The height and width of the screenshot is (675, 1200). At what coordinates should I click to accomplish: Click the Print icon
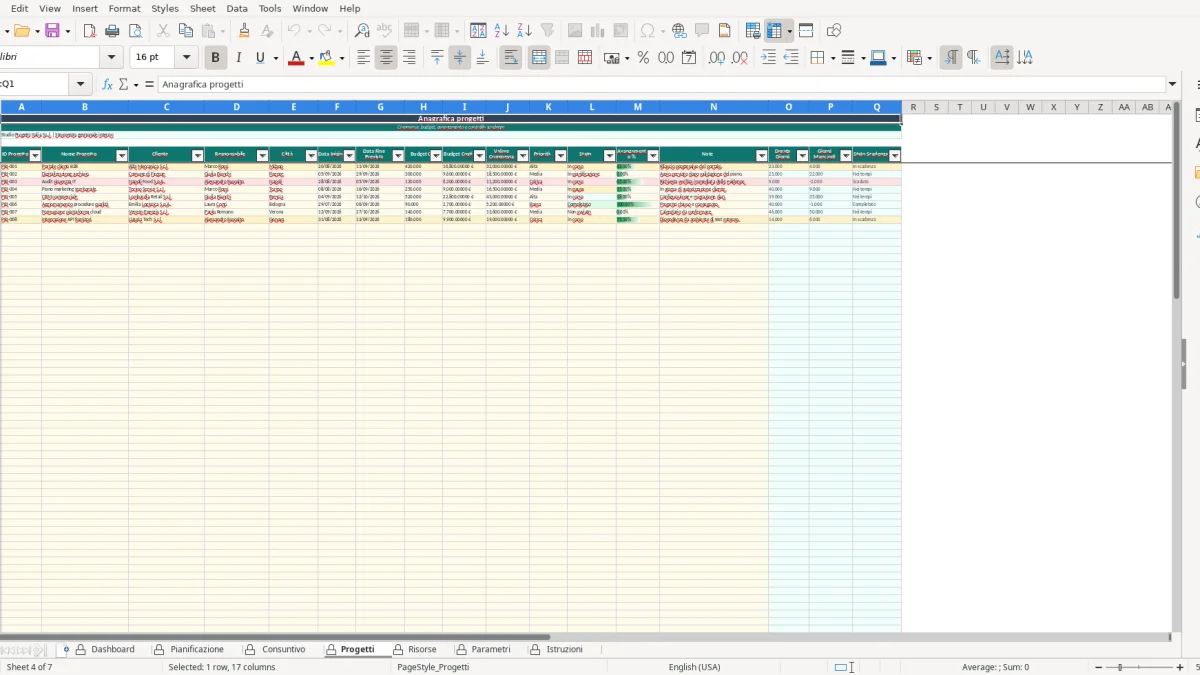pyautogui.click(x=113, y=31)
